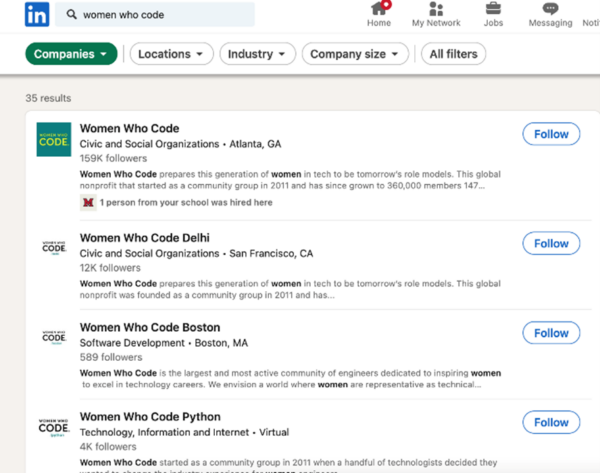This screenshot has height=473, width=600.
Task: Click the school logo beside hired insight
Action: [x=88, y=202]
